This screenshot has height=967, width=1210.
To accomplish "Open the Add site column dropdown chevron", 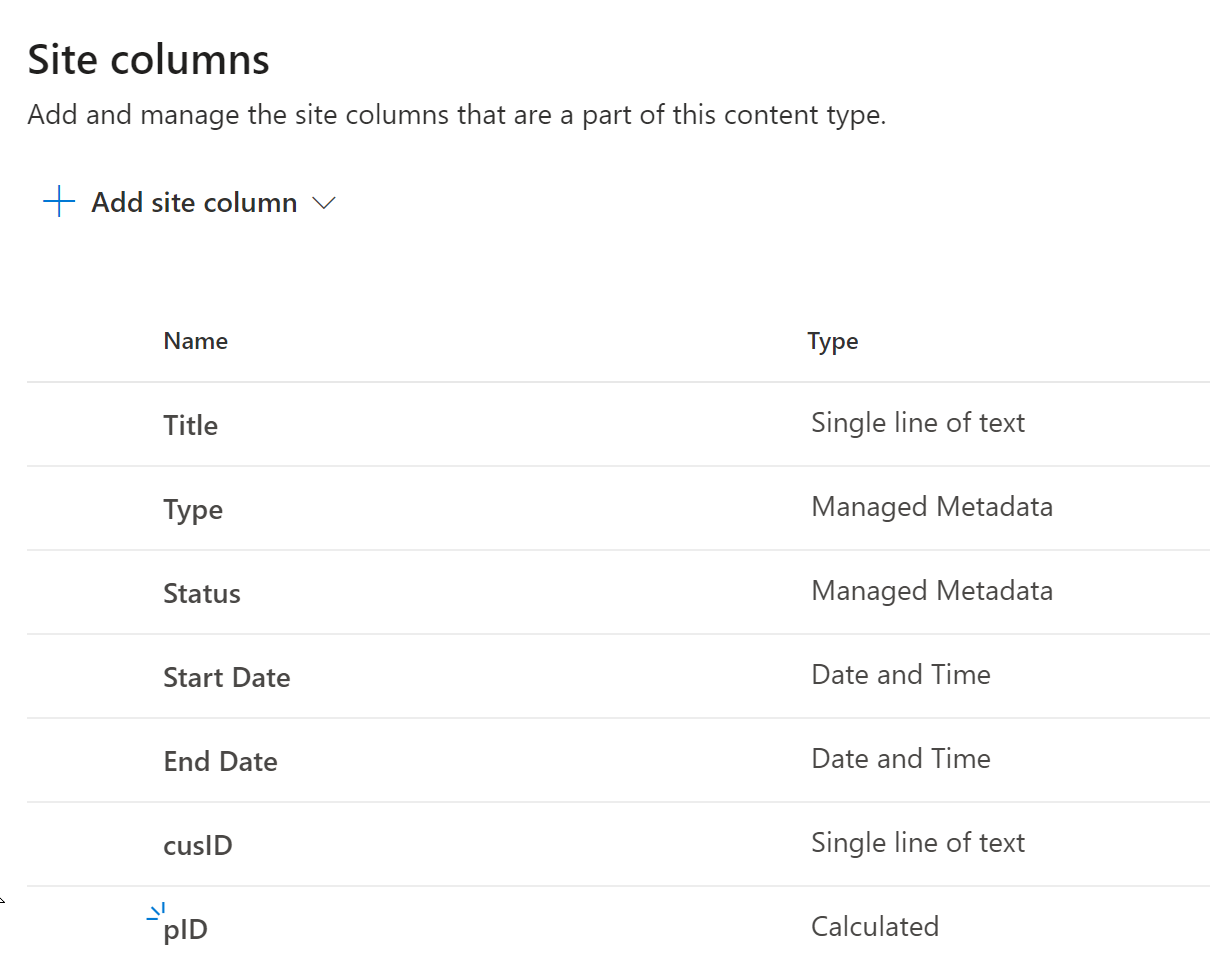I will [323, 203].
